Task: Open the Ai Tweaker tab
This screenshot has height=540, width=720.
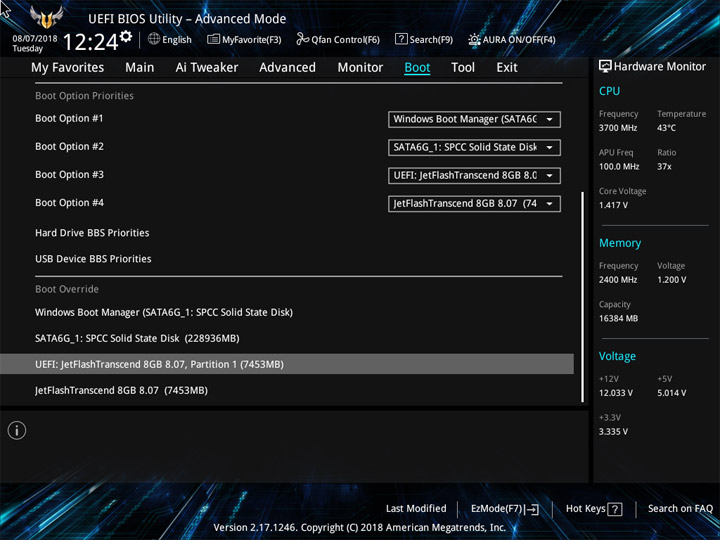Action: [x=207, y=68]
